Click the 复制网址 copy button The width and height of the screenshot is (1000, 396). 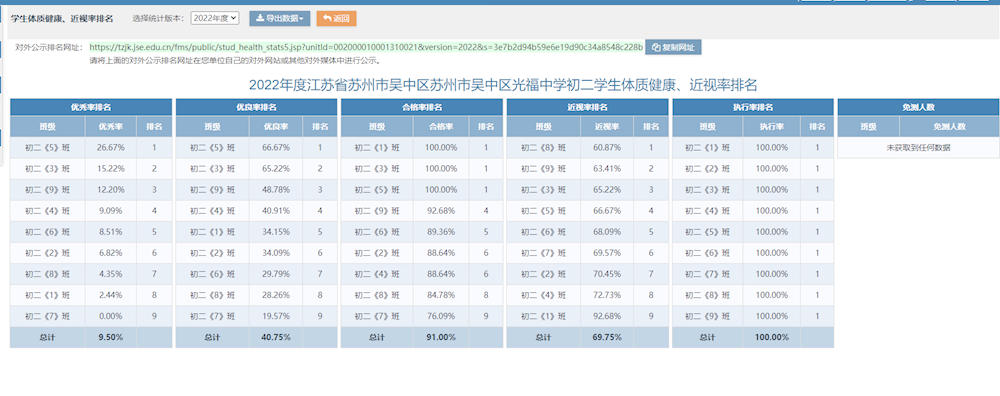click(x=673, y=47)
